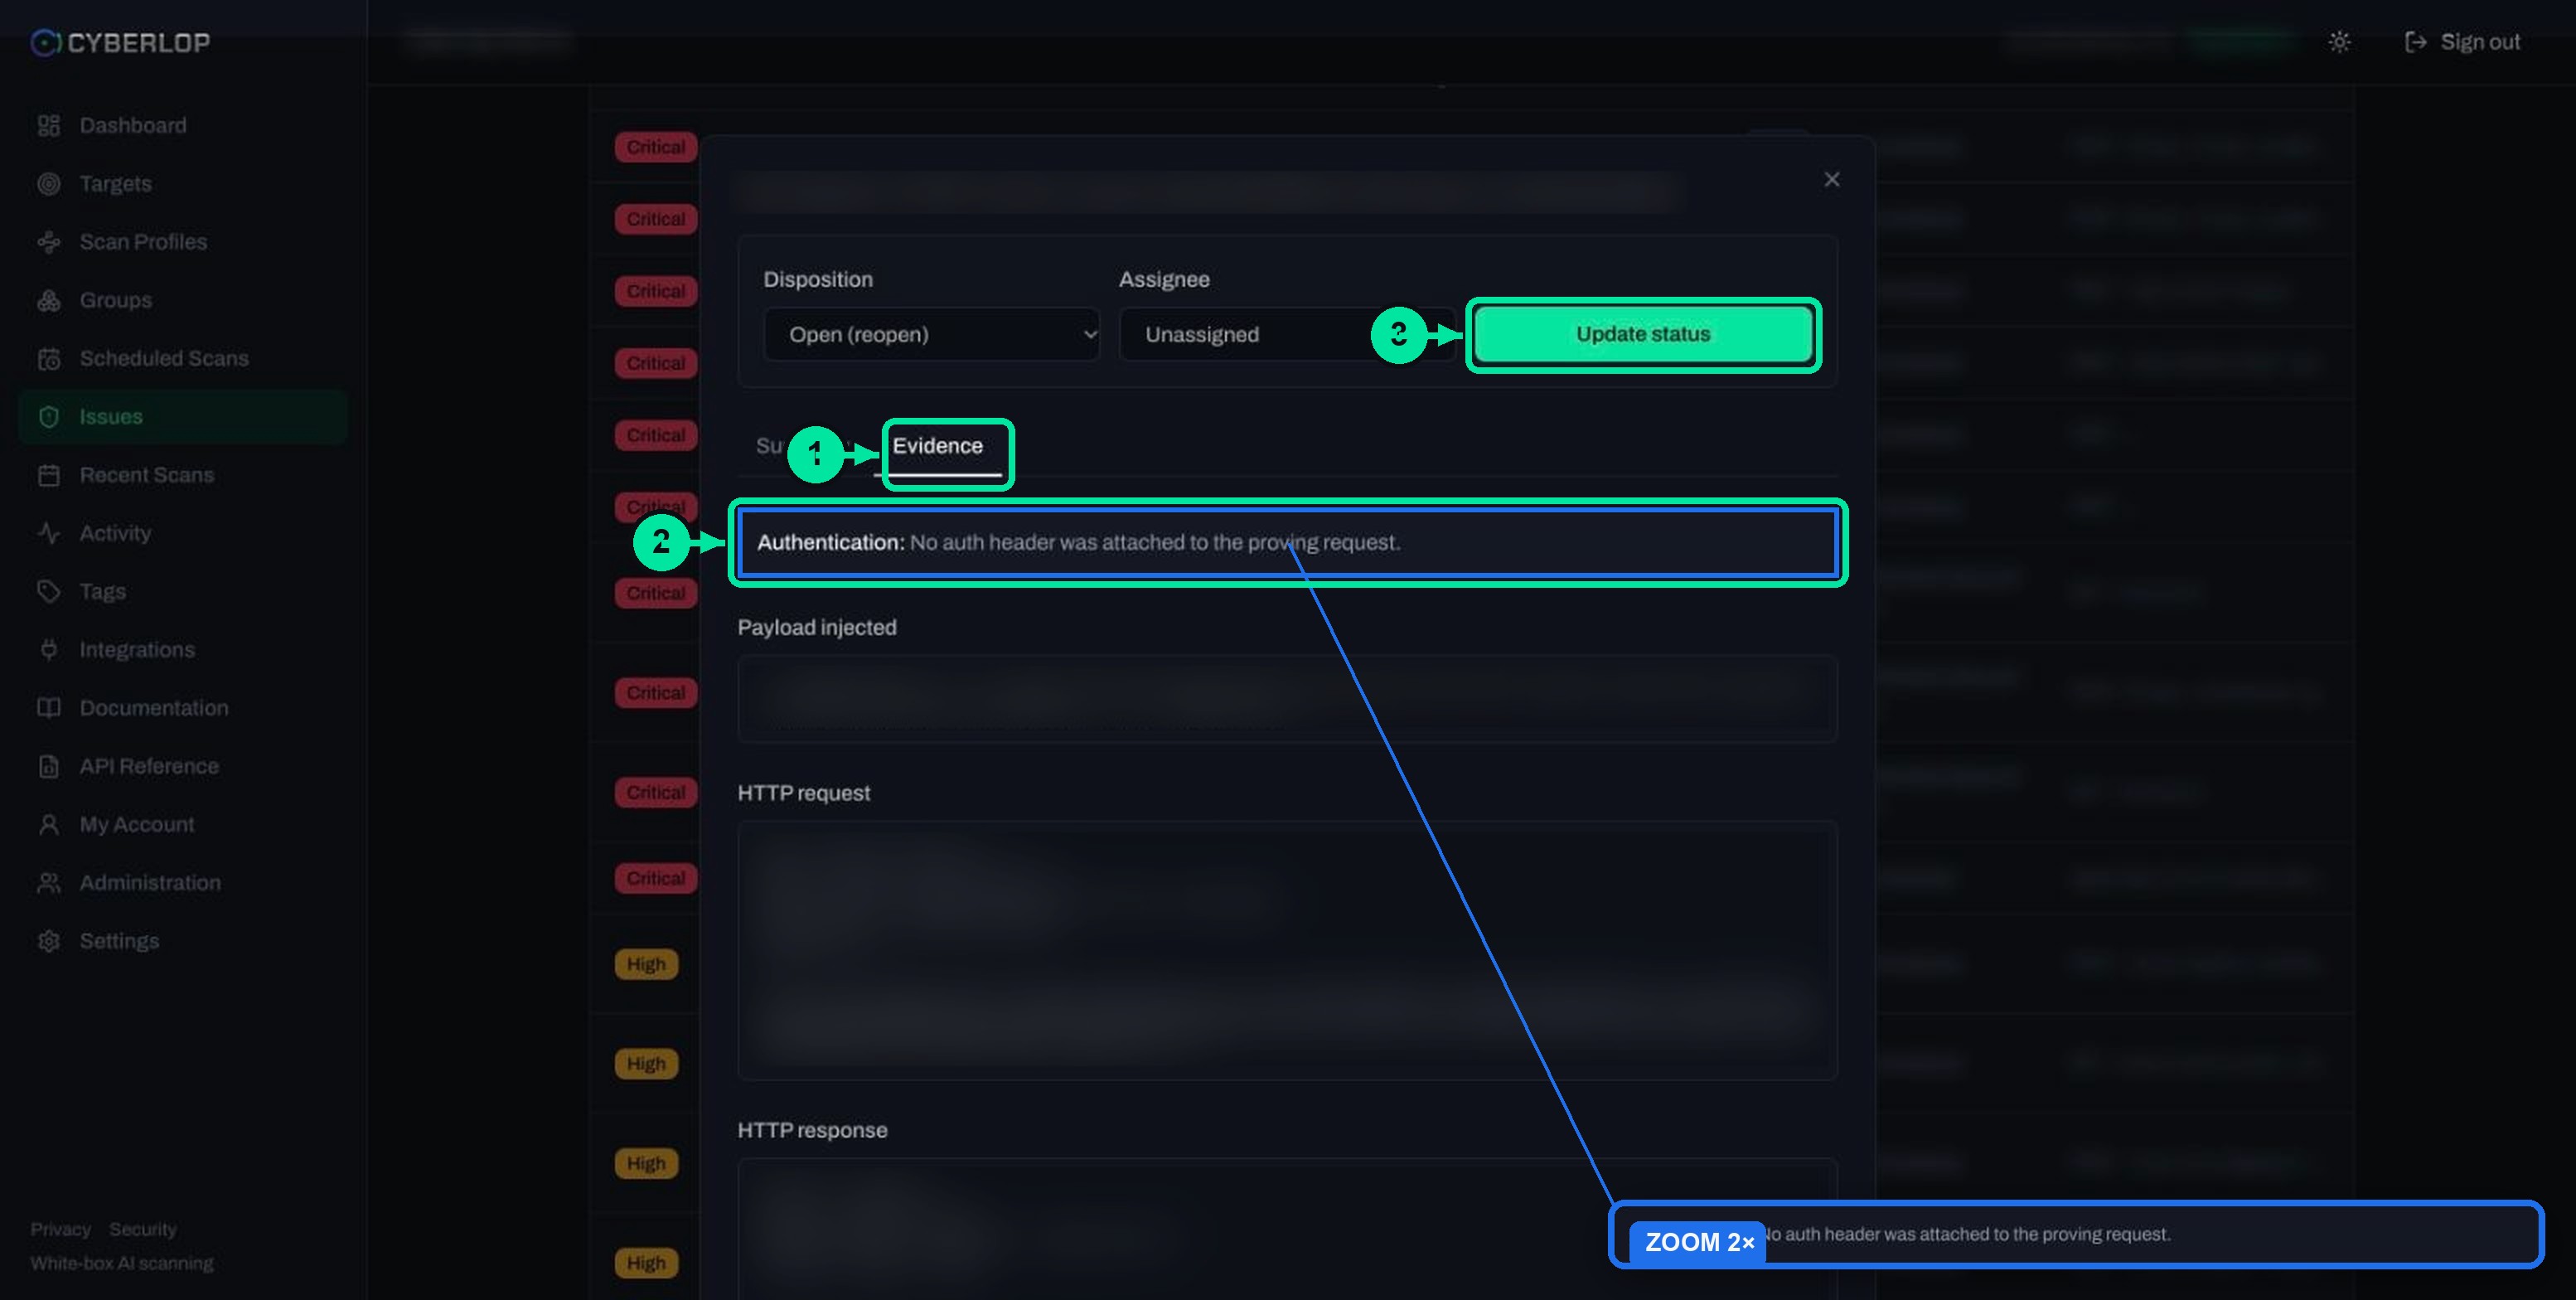Open the Settings gear icon
Viewport: 2576px width, 1300px height.
click(x=48, y=941)
